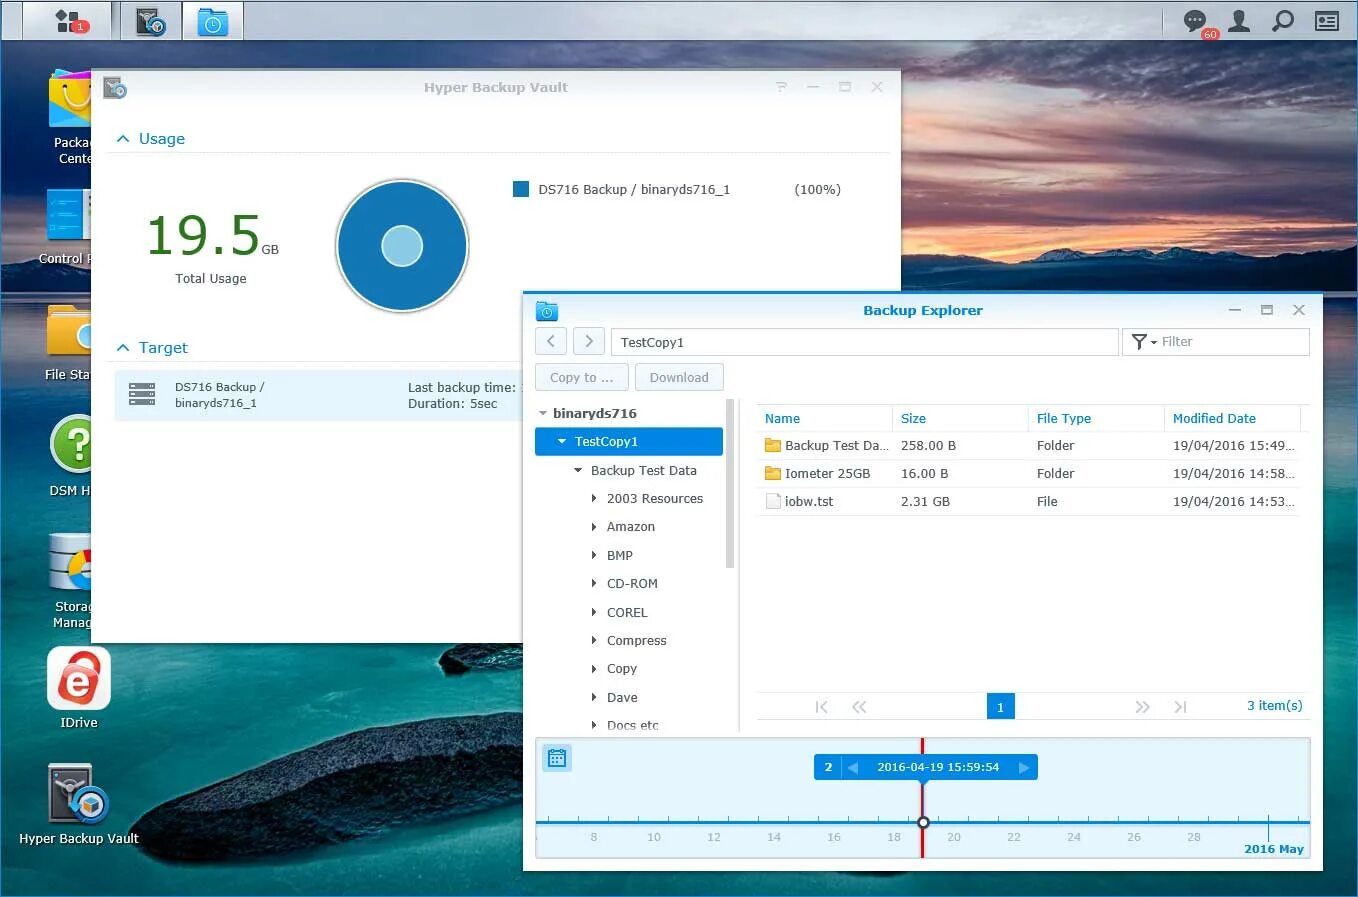
Task: Click the Backup Explorer forward arrow
Action: [x=589, y=341]
